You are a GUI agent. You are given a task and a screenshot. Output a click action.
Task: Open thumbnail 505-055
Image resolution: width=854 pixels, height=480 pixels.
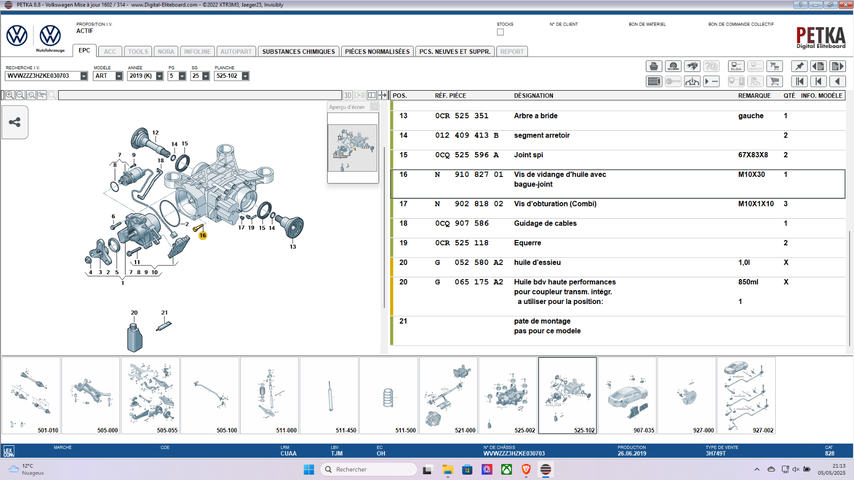(x=150, y=396)
